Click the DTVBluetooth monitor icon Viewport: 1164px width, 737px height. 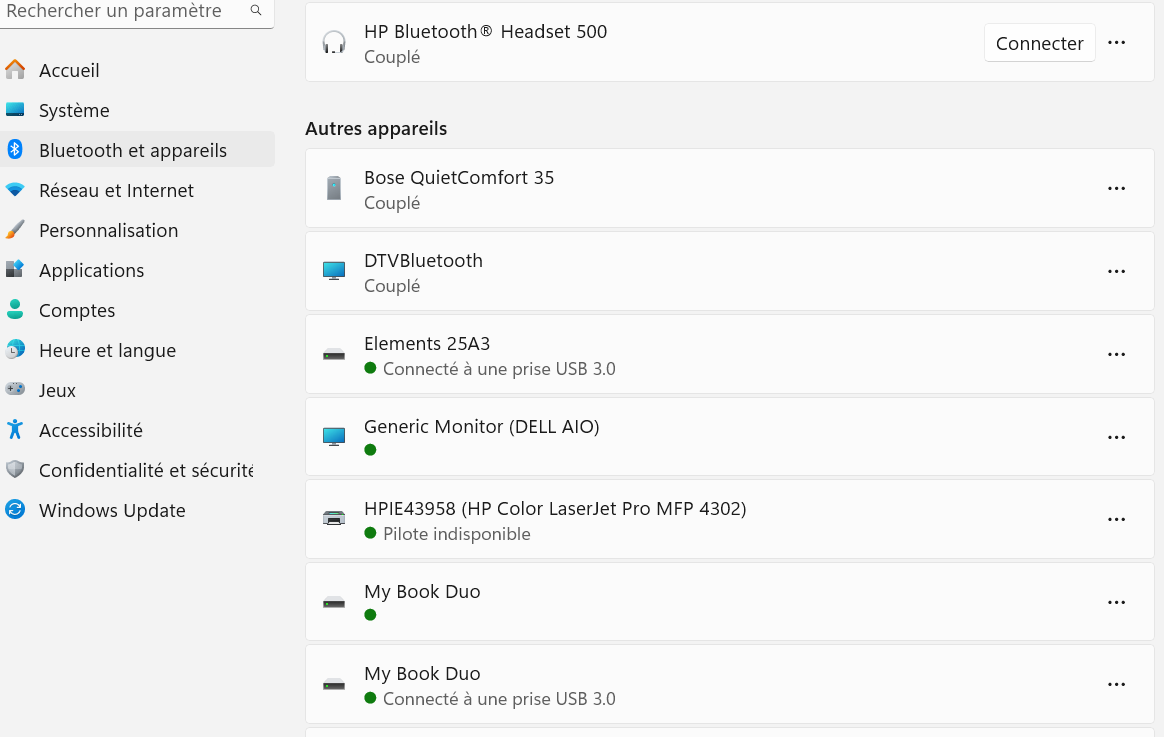pos(334,271)
